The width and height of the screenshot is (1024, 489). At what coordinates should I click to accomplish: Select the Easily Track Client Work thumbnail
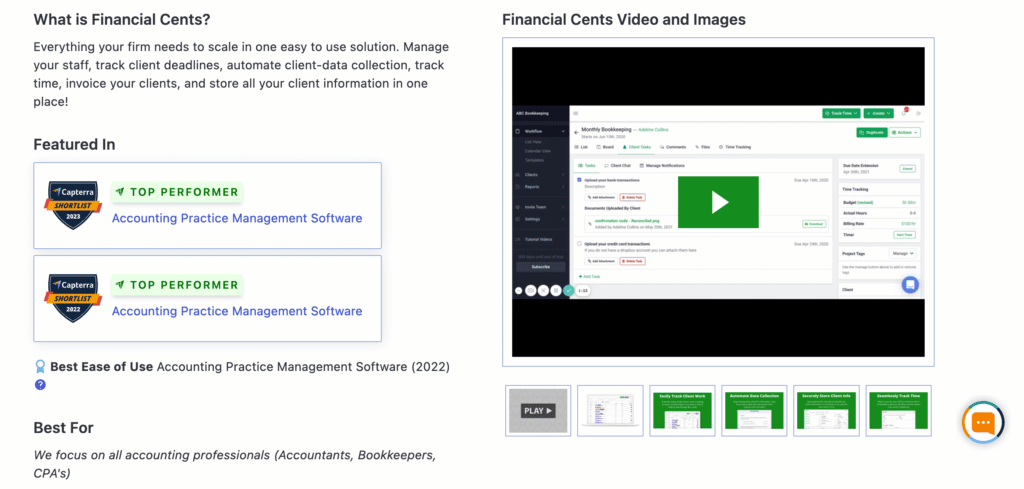click(x=682, y=411)
